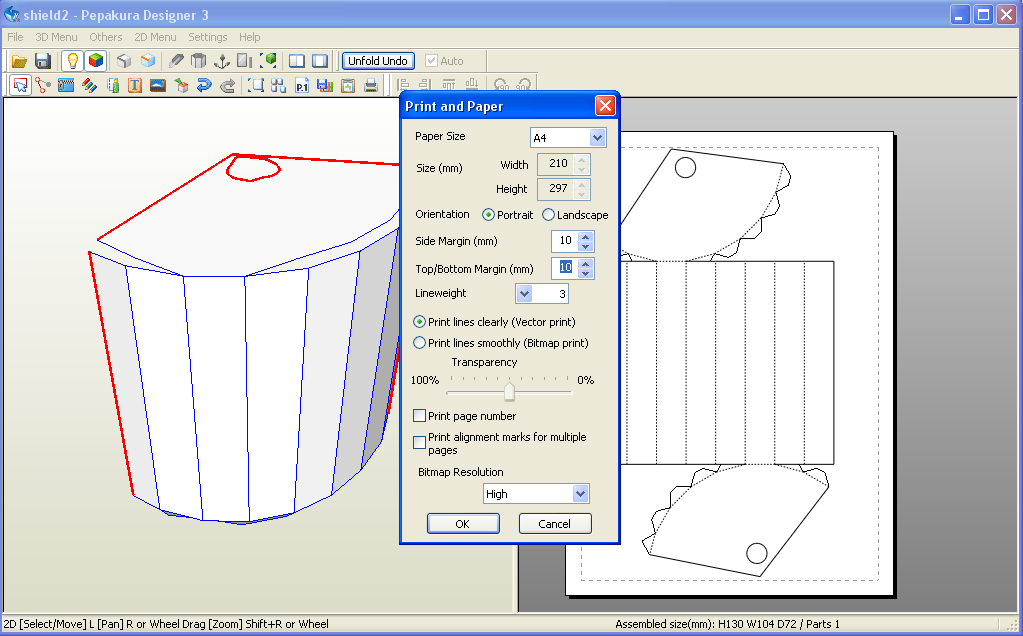
Task: Click the printer icon in toolbar
Action: click(371, 85)
